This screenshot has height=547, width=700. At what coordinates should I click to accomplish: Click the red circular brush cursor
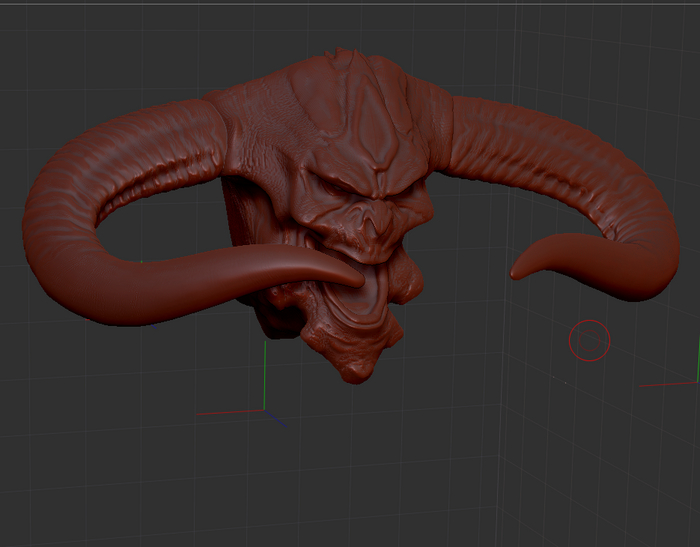point(589,340)
